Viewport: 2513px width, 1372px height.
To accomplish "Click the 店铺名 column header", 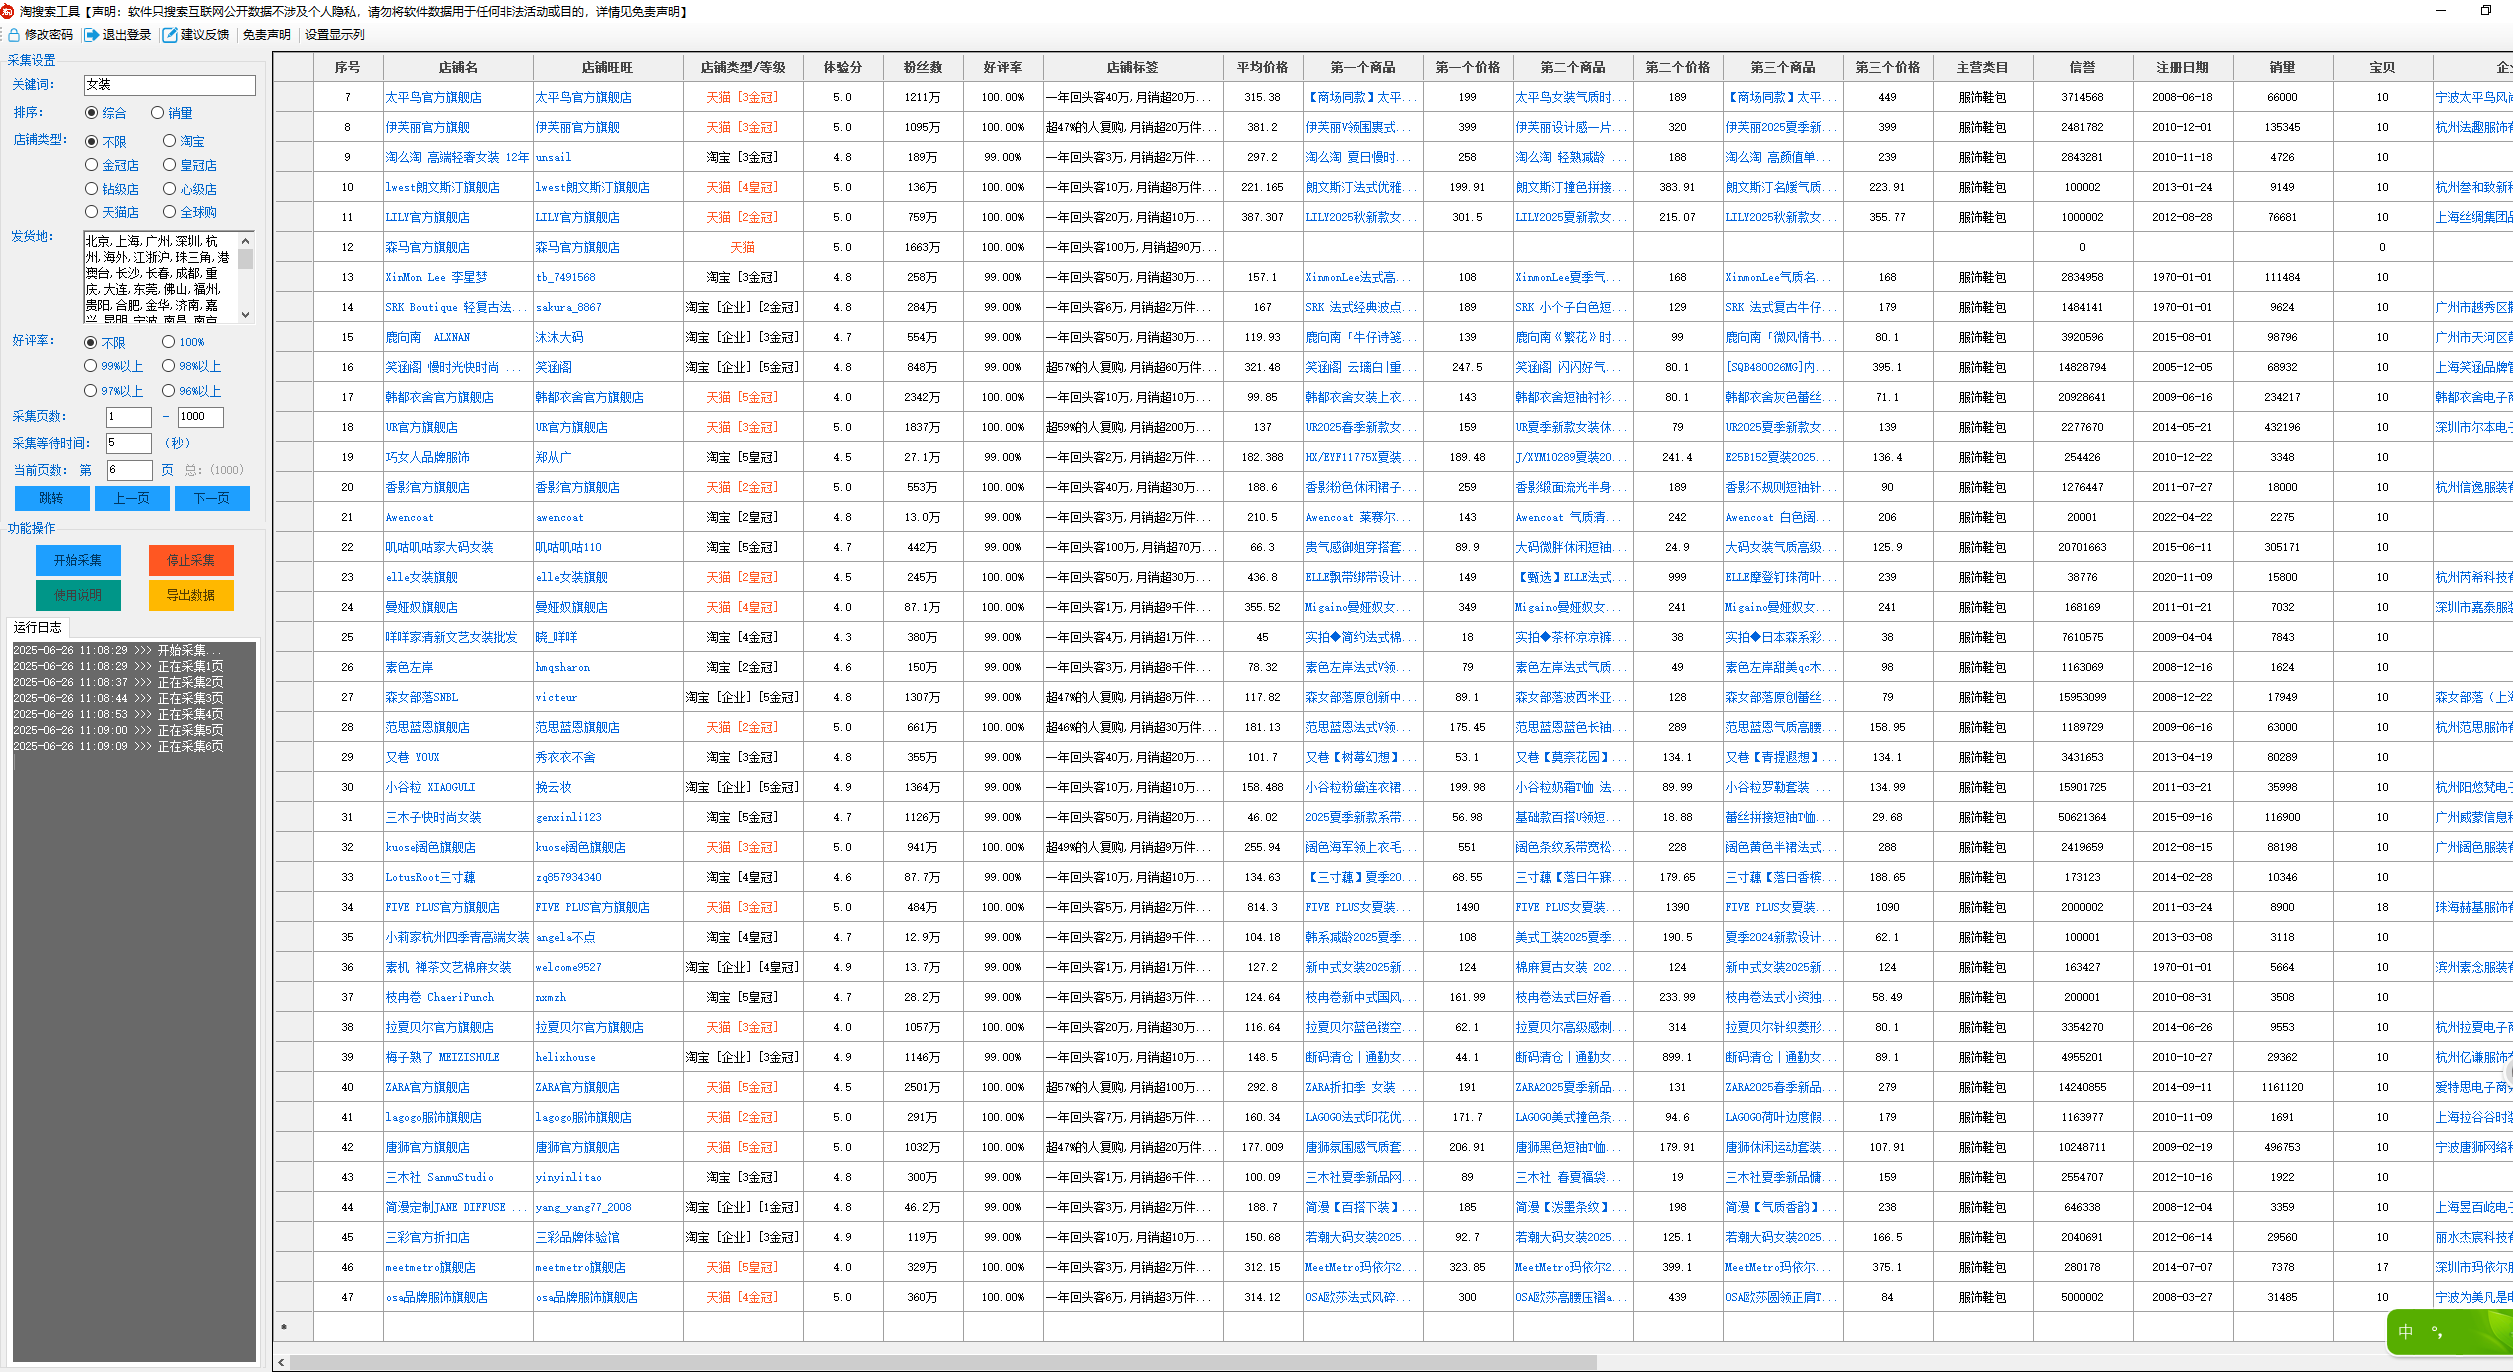I will [x=458, y=68].
